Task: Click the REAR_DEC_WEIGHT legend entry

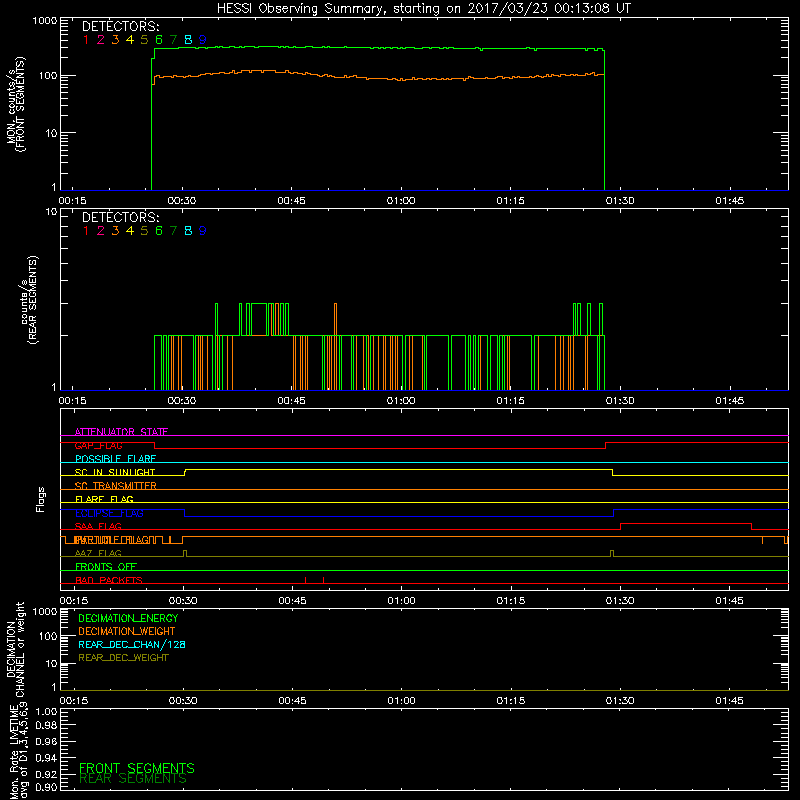Action: pyautogui.click(x=123, y=658)
